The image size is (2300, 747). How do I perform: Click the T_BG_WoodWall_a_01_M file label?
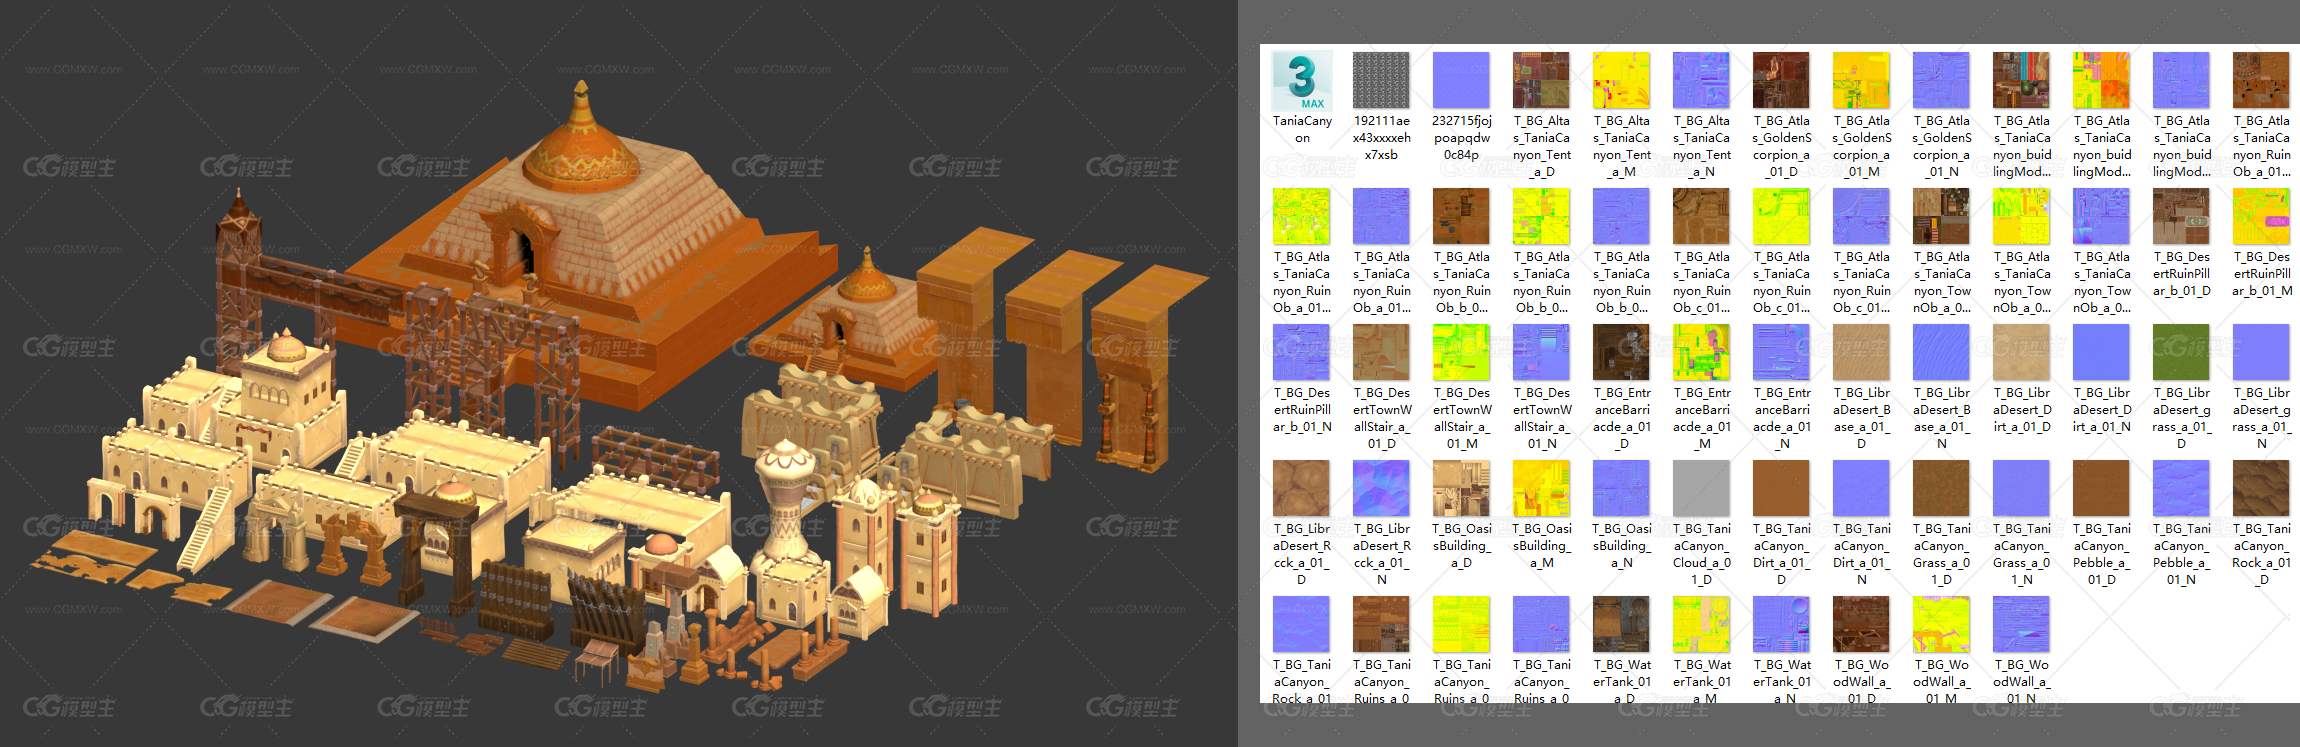[1941, 681]
